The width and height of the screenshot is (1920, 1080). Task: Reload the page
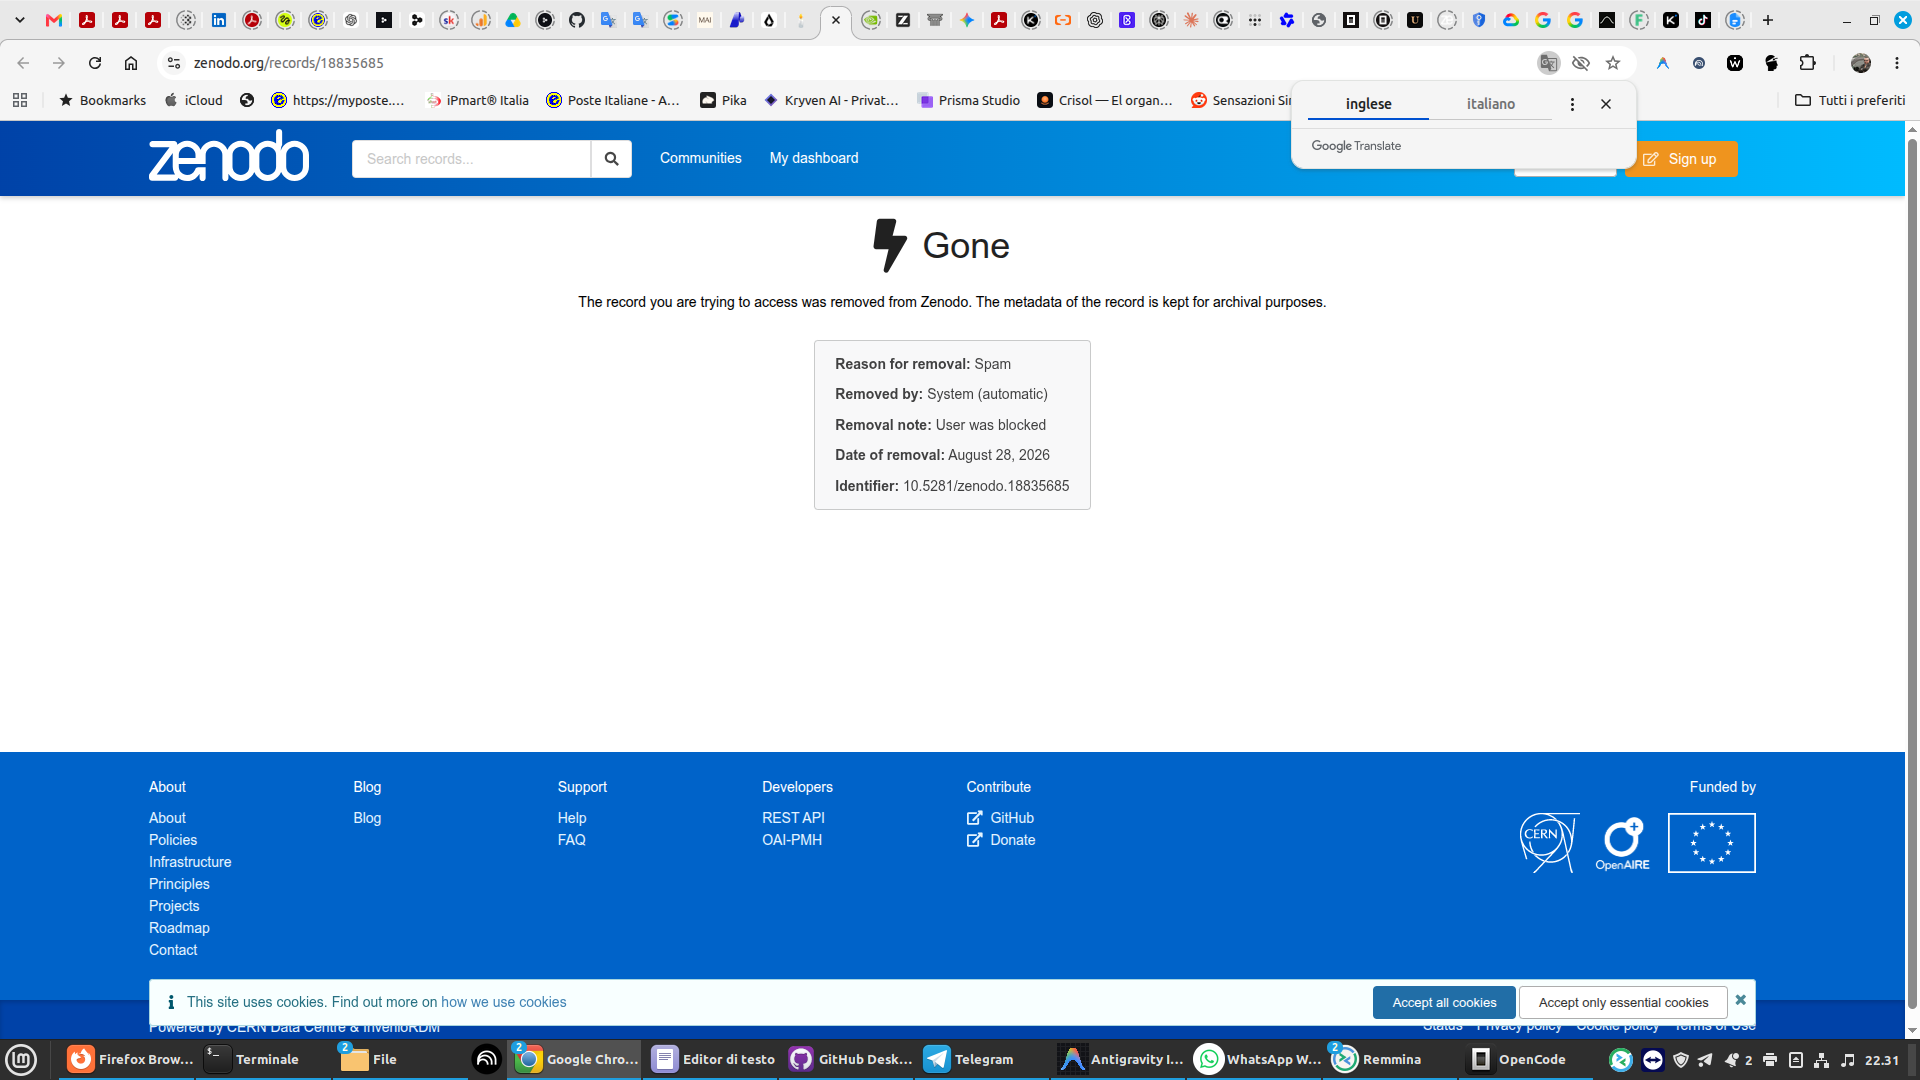(95, 63)
